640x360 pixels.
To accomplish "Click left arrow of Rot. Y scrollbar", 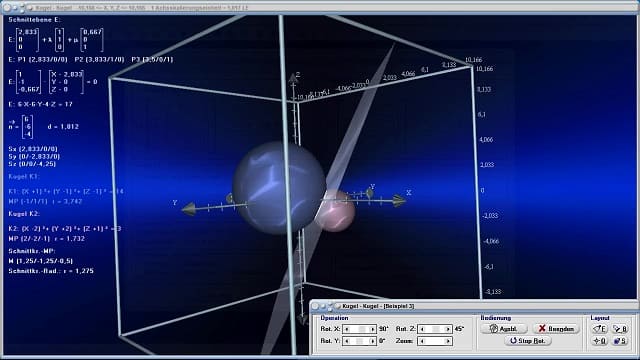I will tap(347, 341).
